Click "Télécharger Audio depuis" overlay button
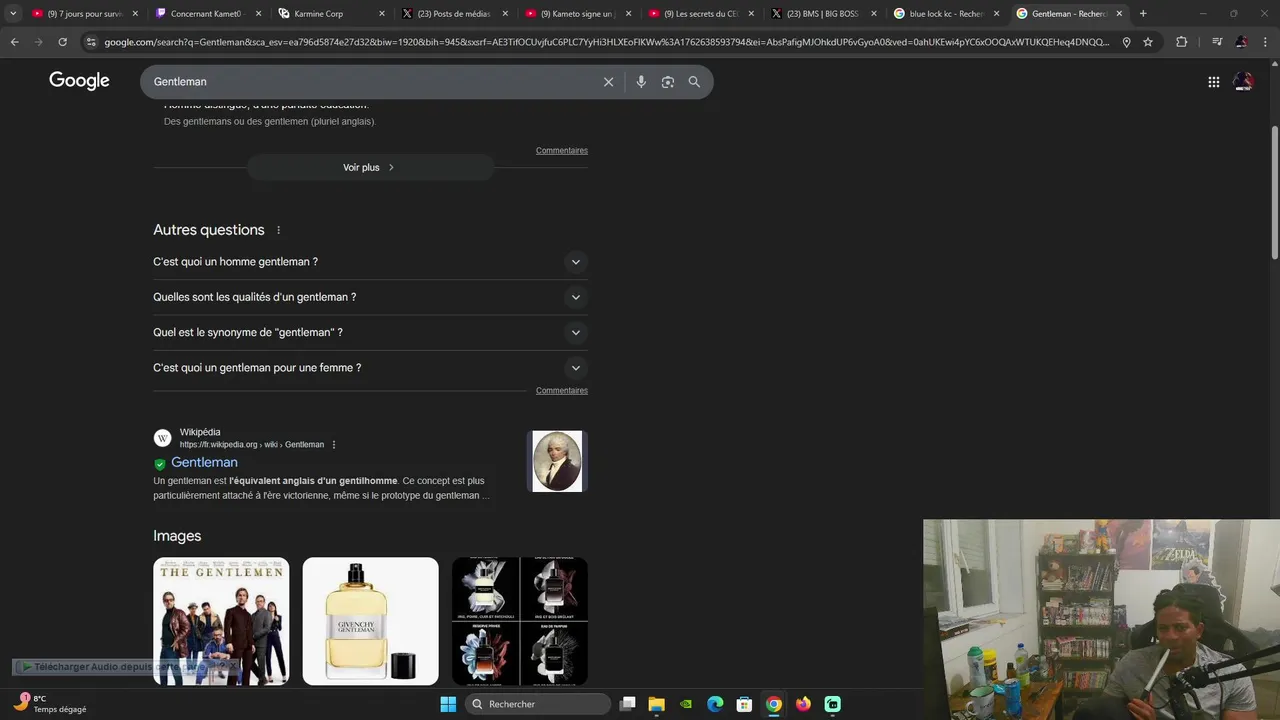The image size is (1280, 720). pyautogui.click(x=117, y=667)
